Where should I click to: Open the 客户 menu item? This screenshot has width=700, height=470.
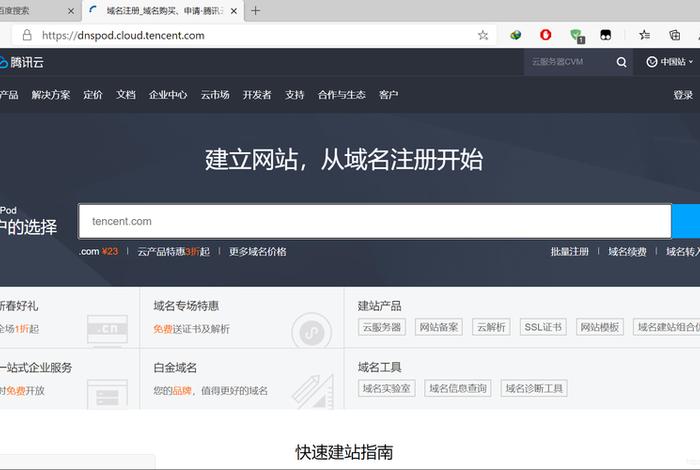coord(388,95)
